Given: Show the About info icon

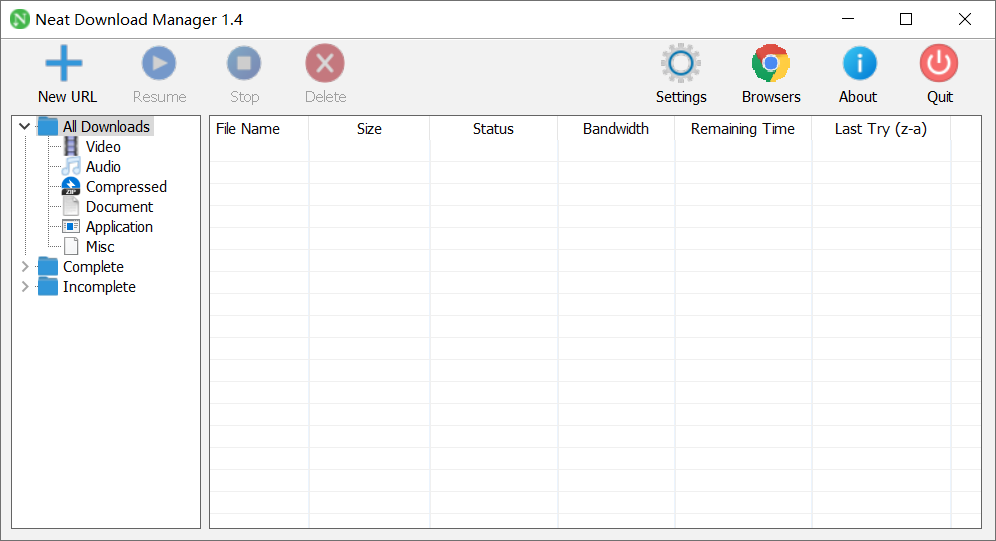Looking at the screenshot, I should 858,64.
